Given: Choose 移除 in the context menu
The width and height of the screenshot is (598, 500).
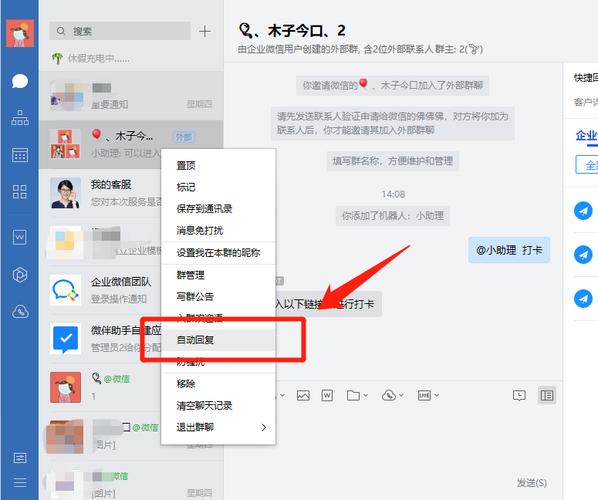Looking at the screenshot, I should pos(218,384).
